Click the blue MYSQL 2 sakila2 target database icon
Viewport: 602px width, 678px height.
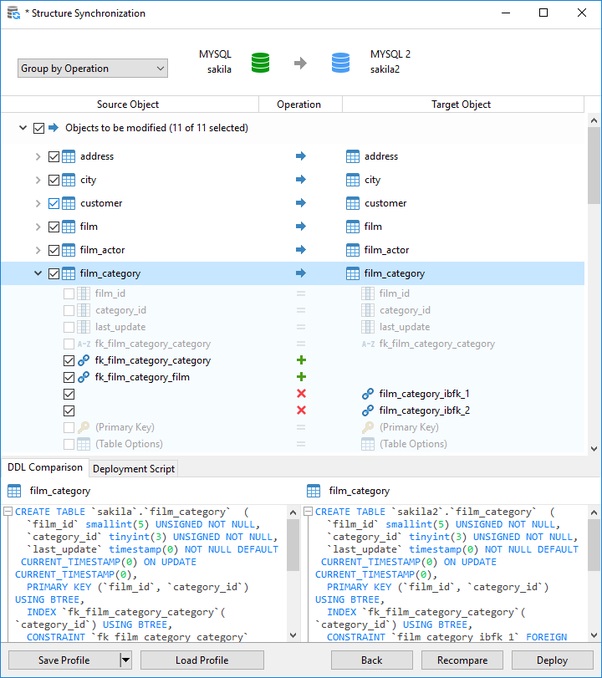pos(340,63)
